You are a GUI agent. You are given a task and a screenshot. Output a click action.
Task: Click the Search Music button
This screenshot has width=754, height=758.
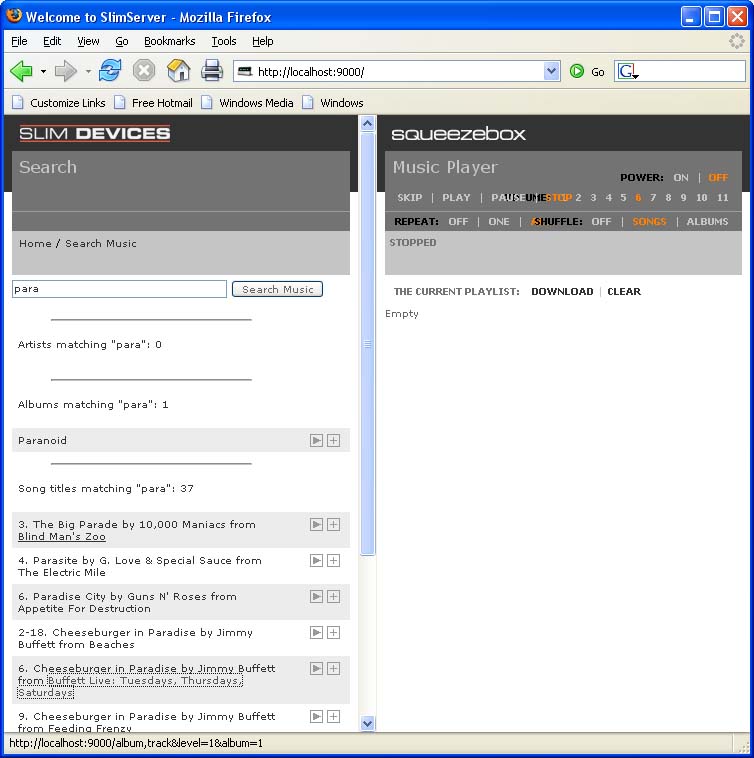[277, 289]
